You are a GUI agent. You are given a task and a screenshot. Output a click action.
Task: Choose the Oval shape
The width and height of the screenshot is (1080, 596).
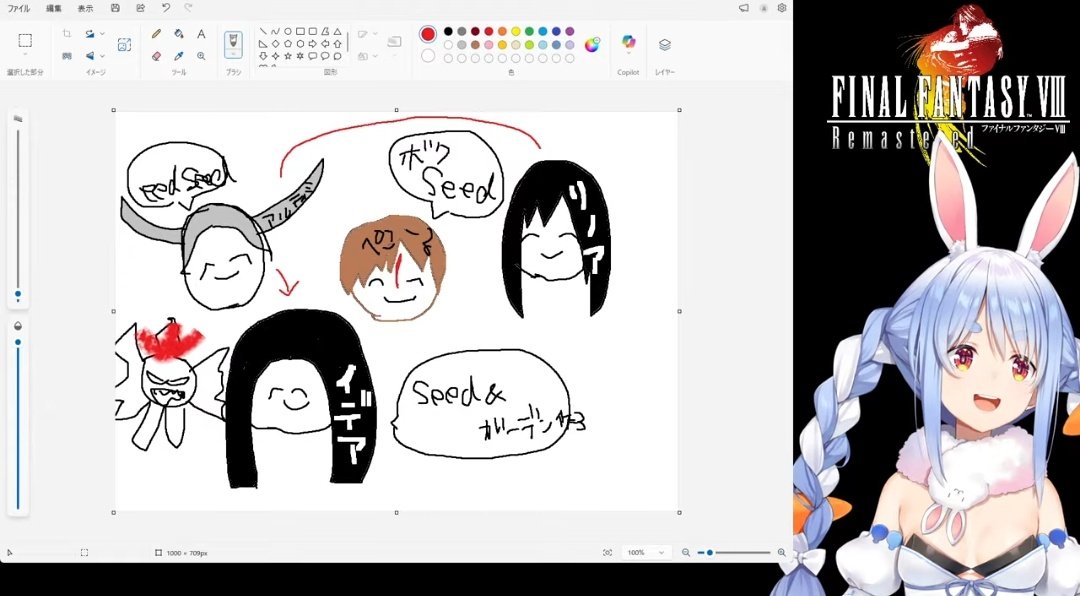pos(288,31)
